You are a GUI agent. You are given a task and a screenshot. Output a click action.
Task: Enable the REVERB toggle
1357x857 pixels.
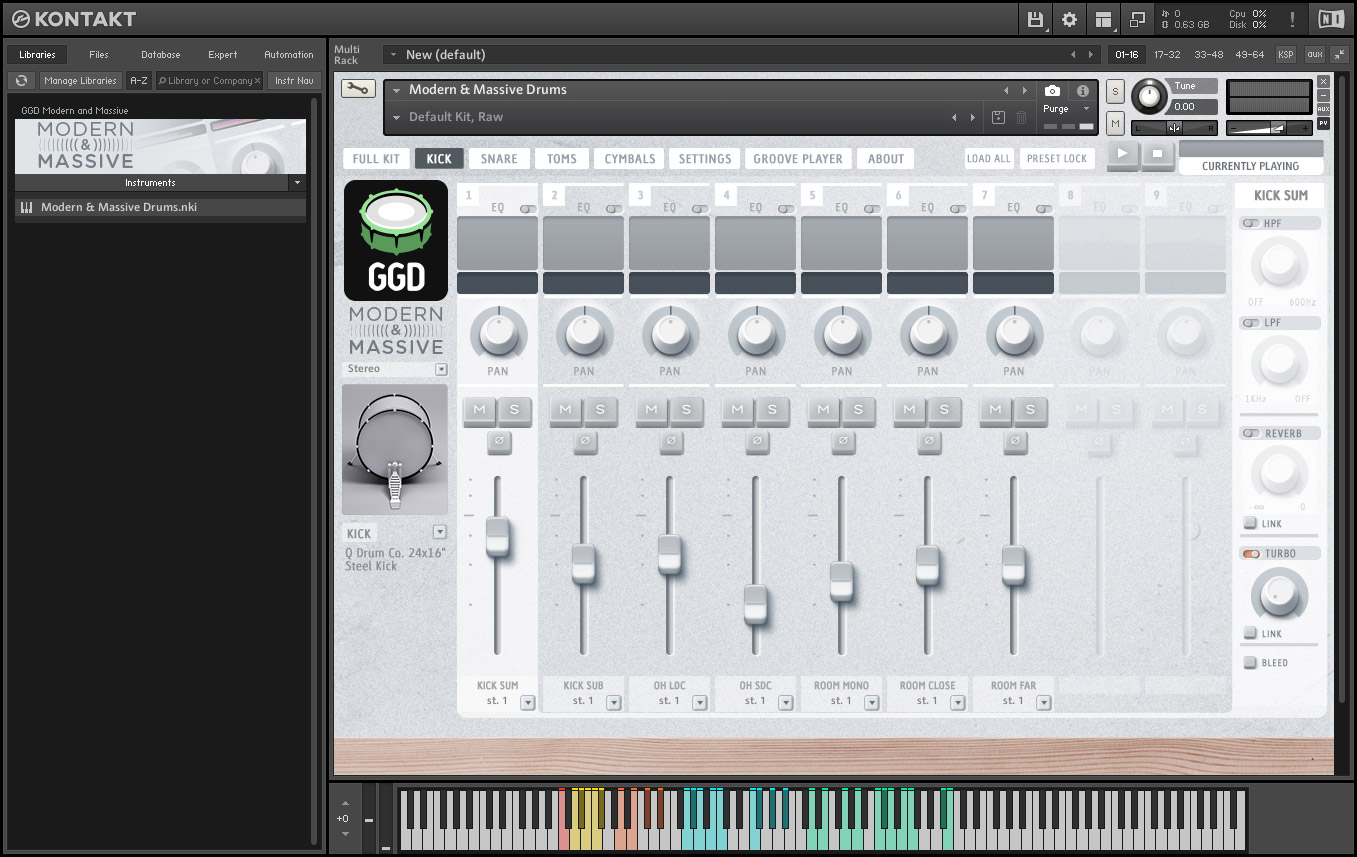pos(1250,433)
